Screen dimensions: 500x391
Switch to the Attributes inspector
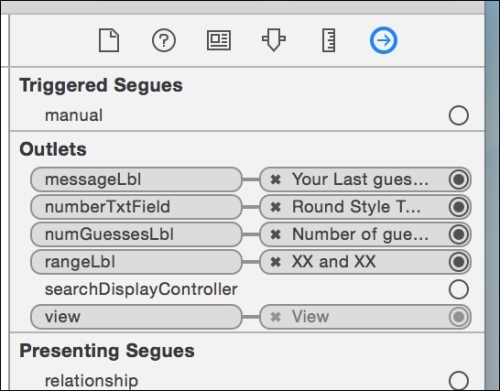point(274,40)
